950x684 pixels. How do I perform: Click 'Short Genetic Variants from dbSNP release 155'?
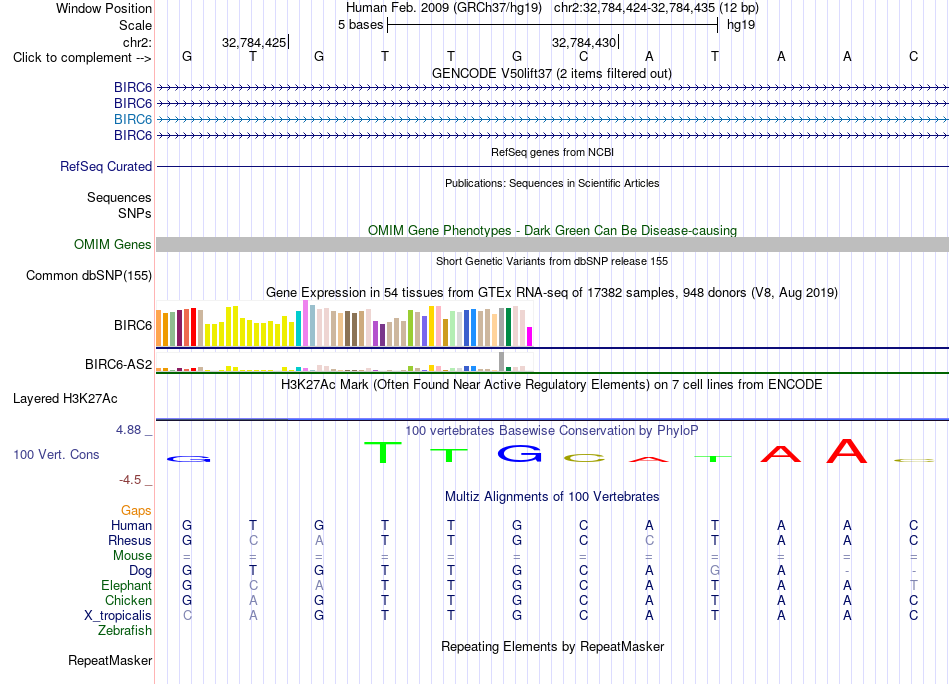552,261
